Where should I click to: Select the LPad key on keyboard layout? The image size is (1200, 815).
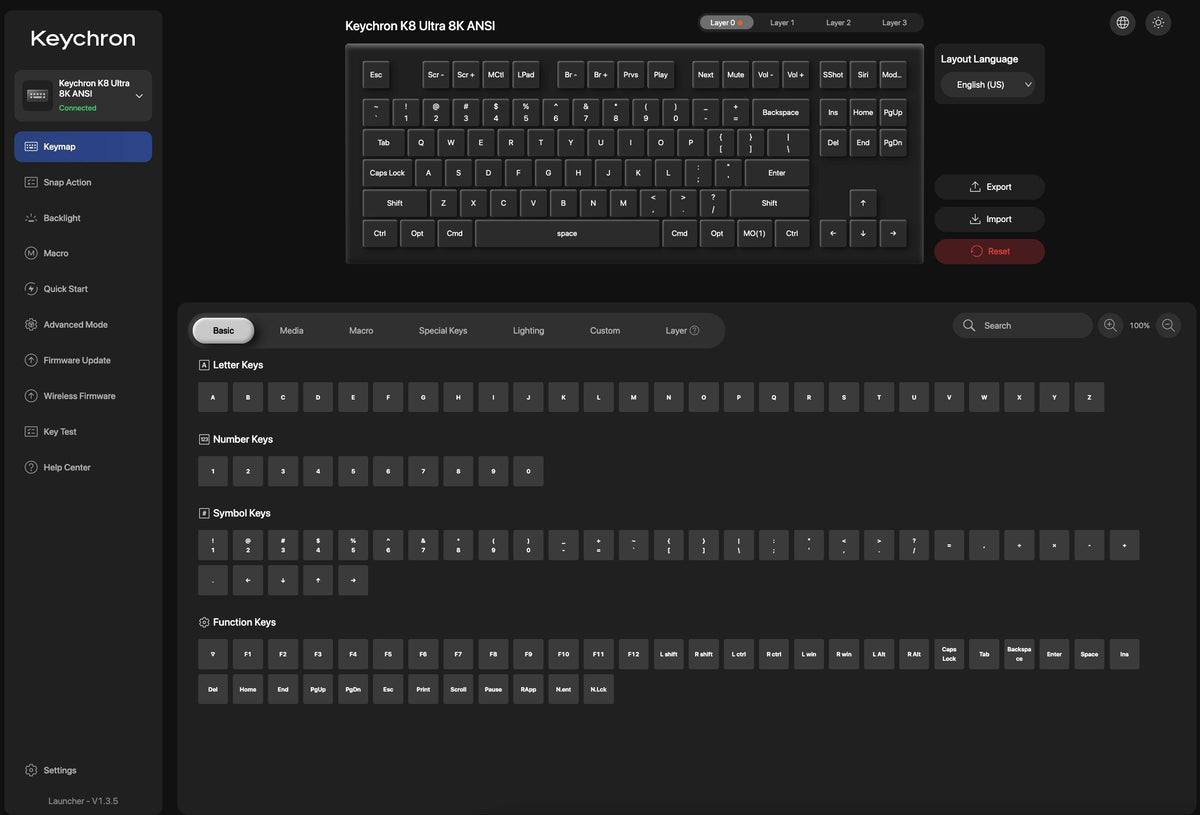[x=526, y=75]
